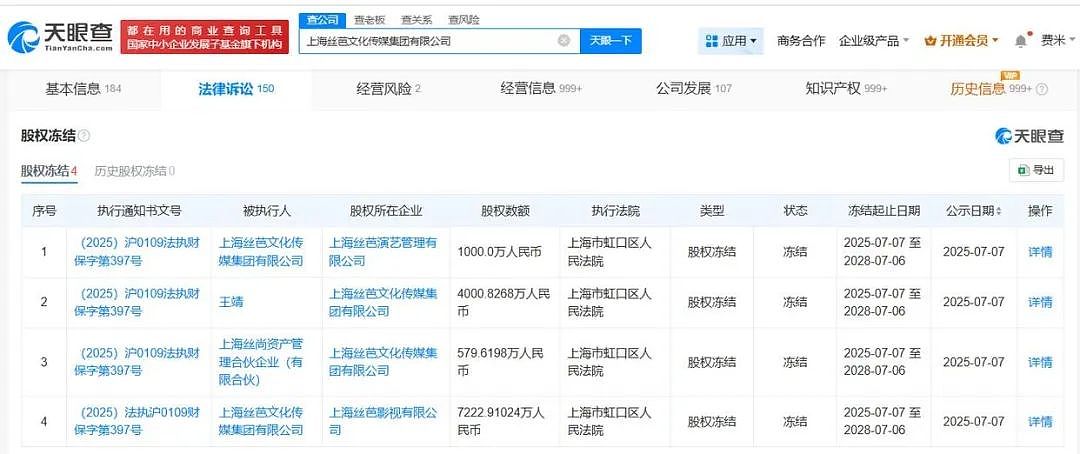
Task: Open the 经营信息 tab
Action: click(x=541, y=89)
